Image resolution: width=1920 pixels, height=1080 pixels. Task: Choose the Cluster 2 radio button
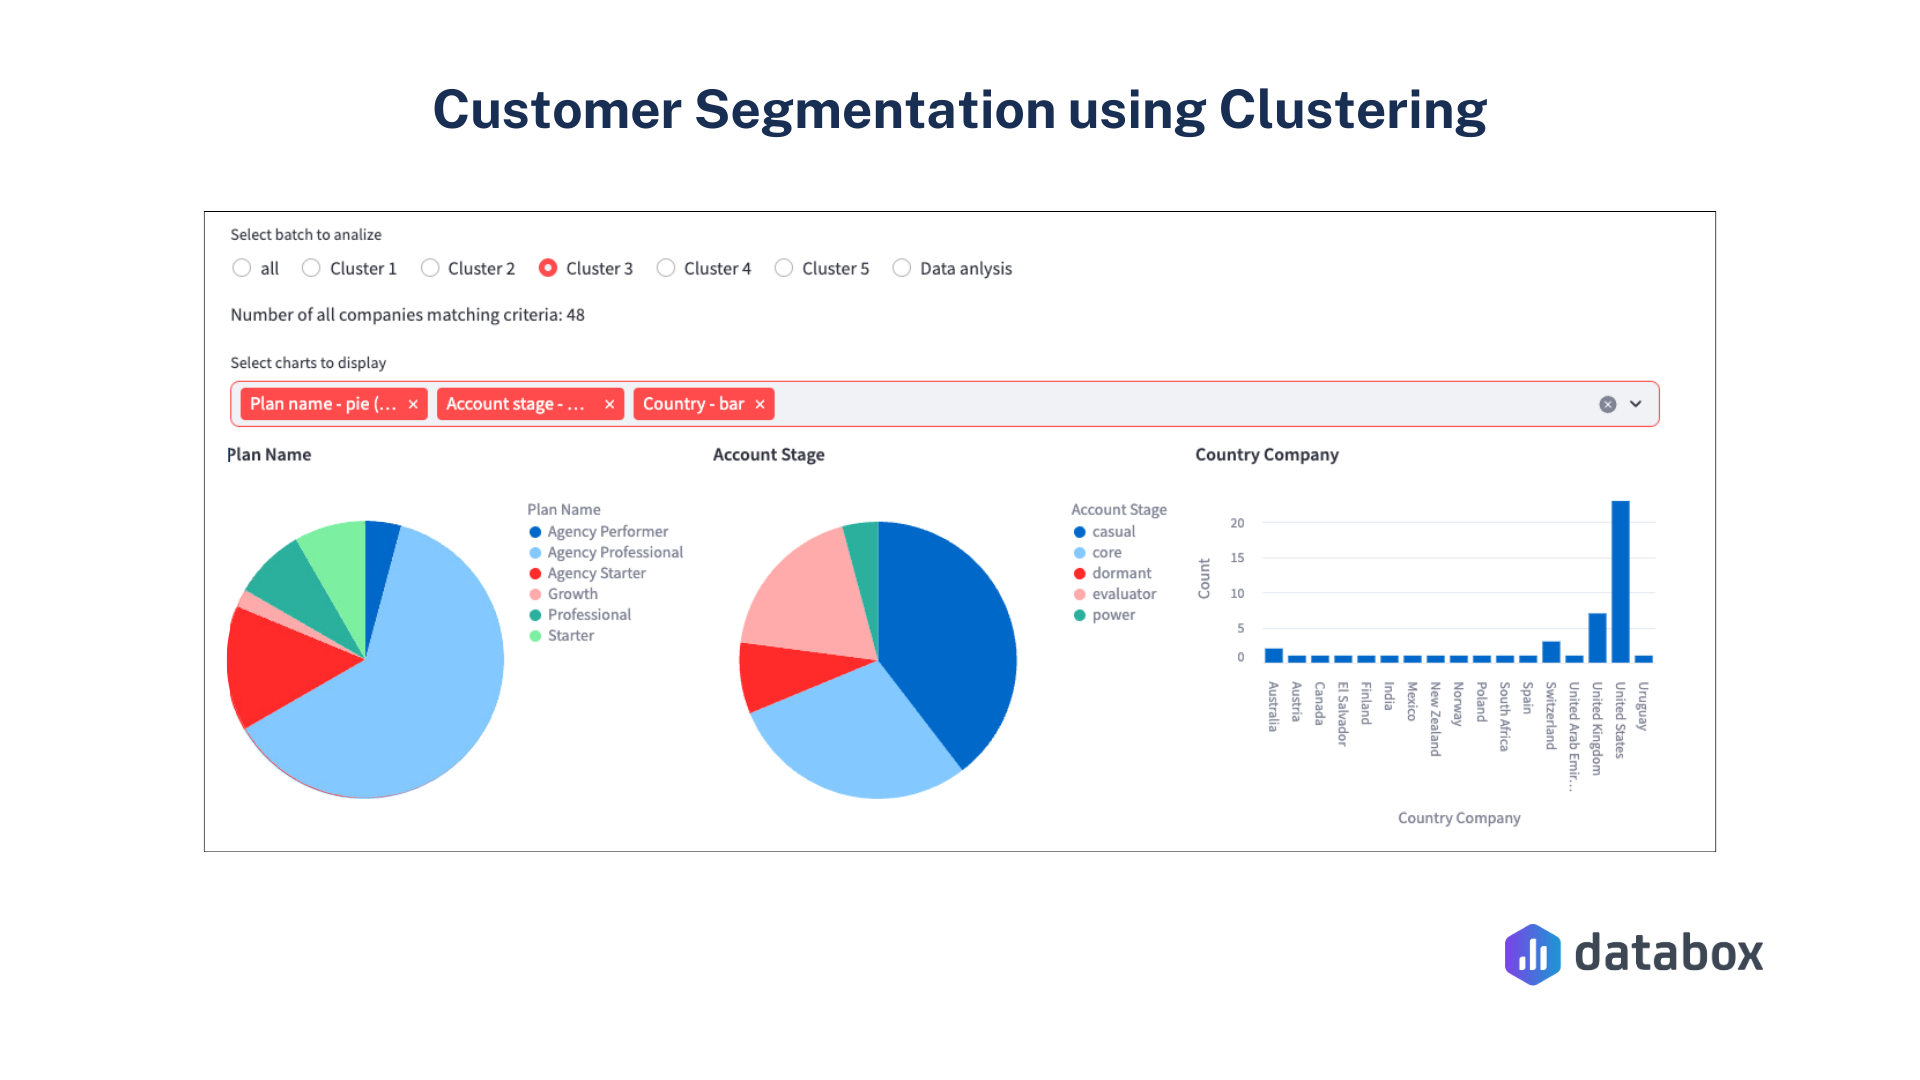pyautogui.click(x=430, y=268)
